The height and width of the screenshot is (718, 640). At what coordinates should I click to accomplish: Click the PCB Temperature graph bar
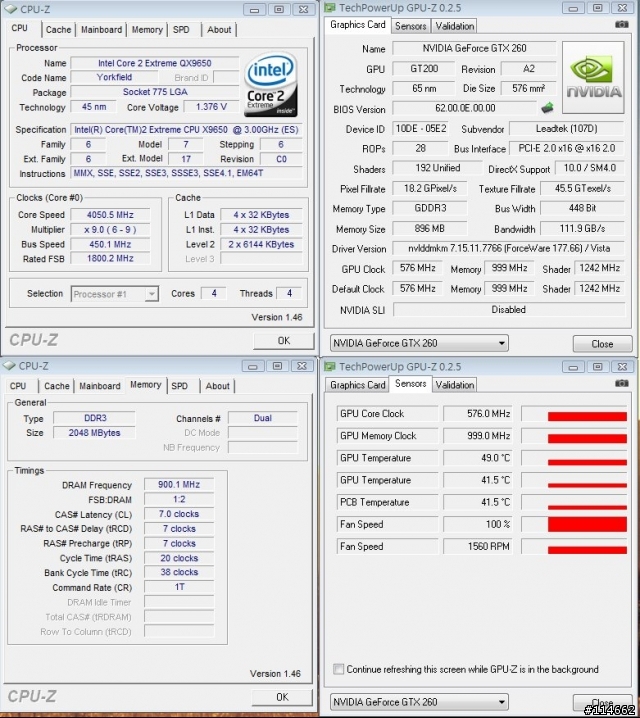tap(587, 507)
